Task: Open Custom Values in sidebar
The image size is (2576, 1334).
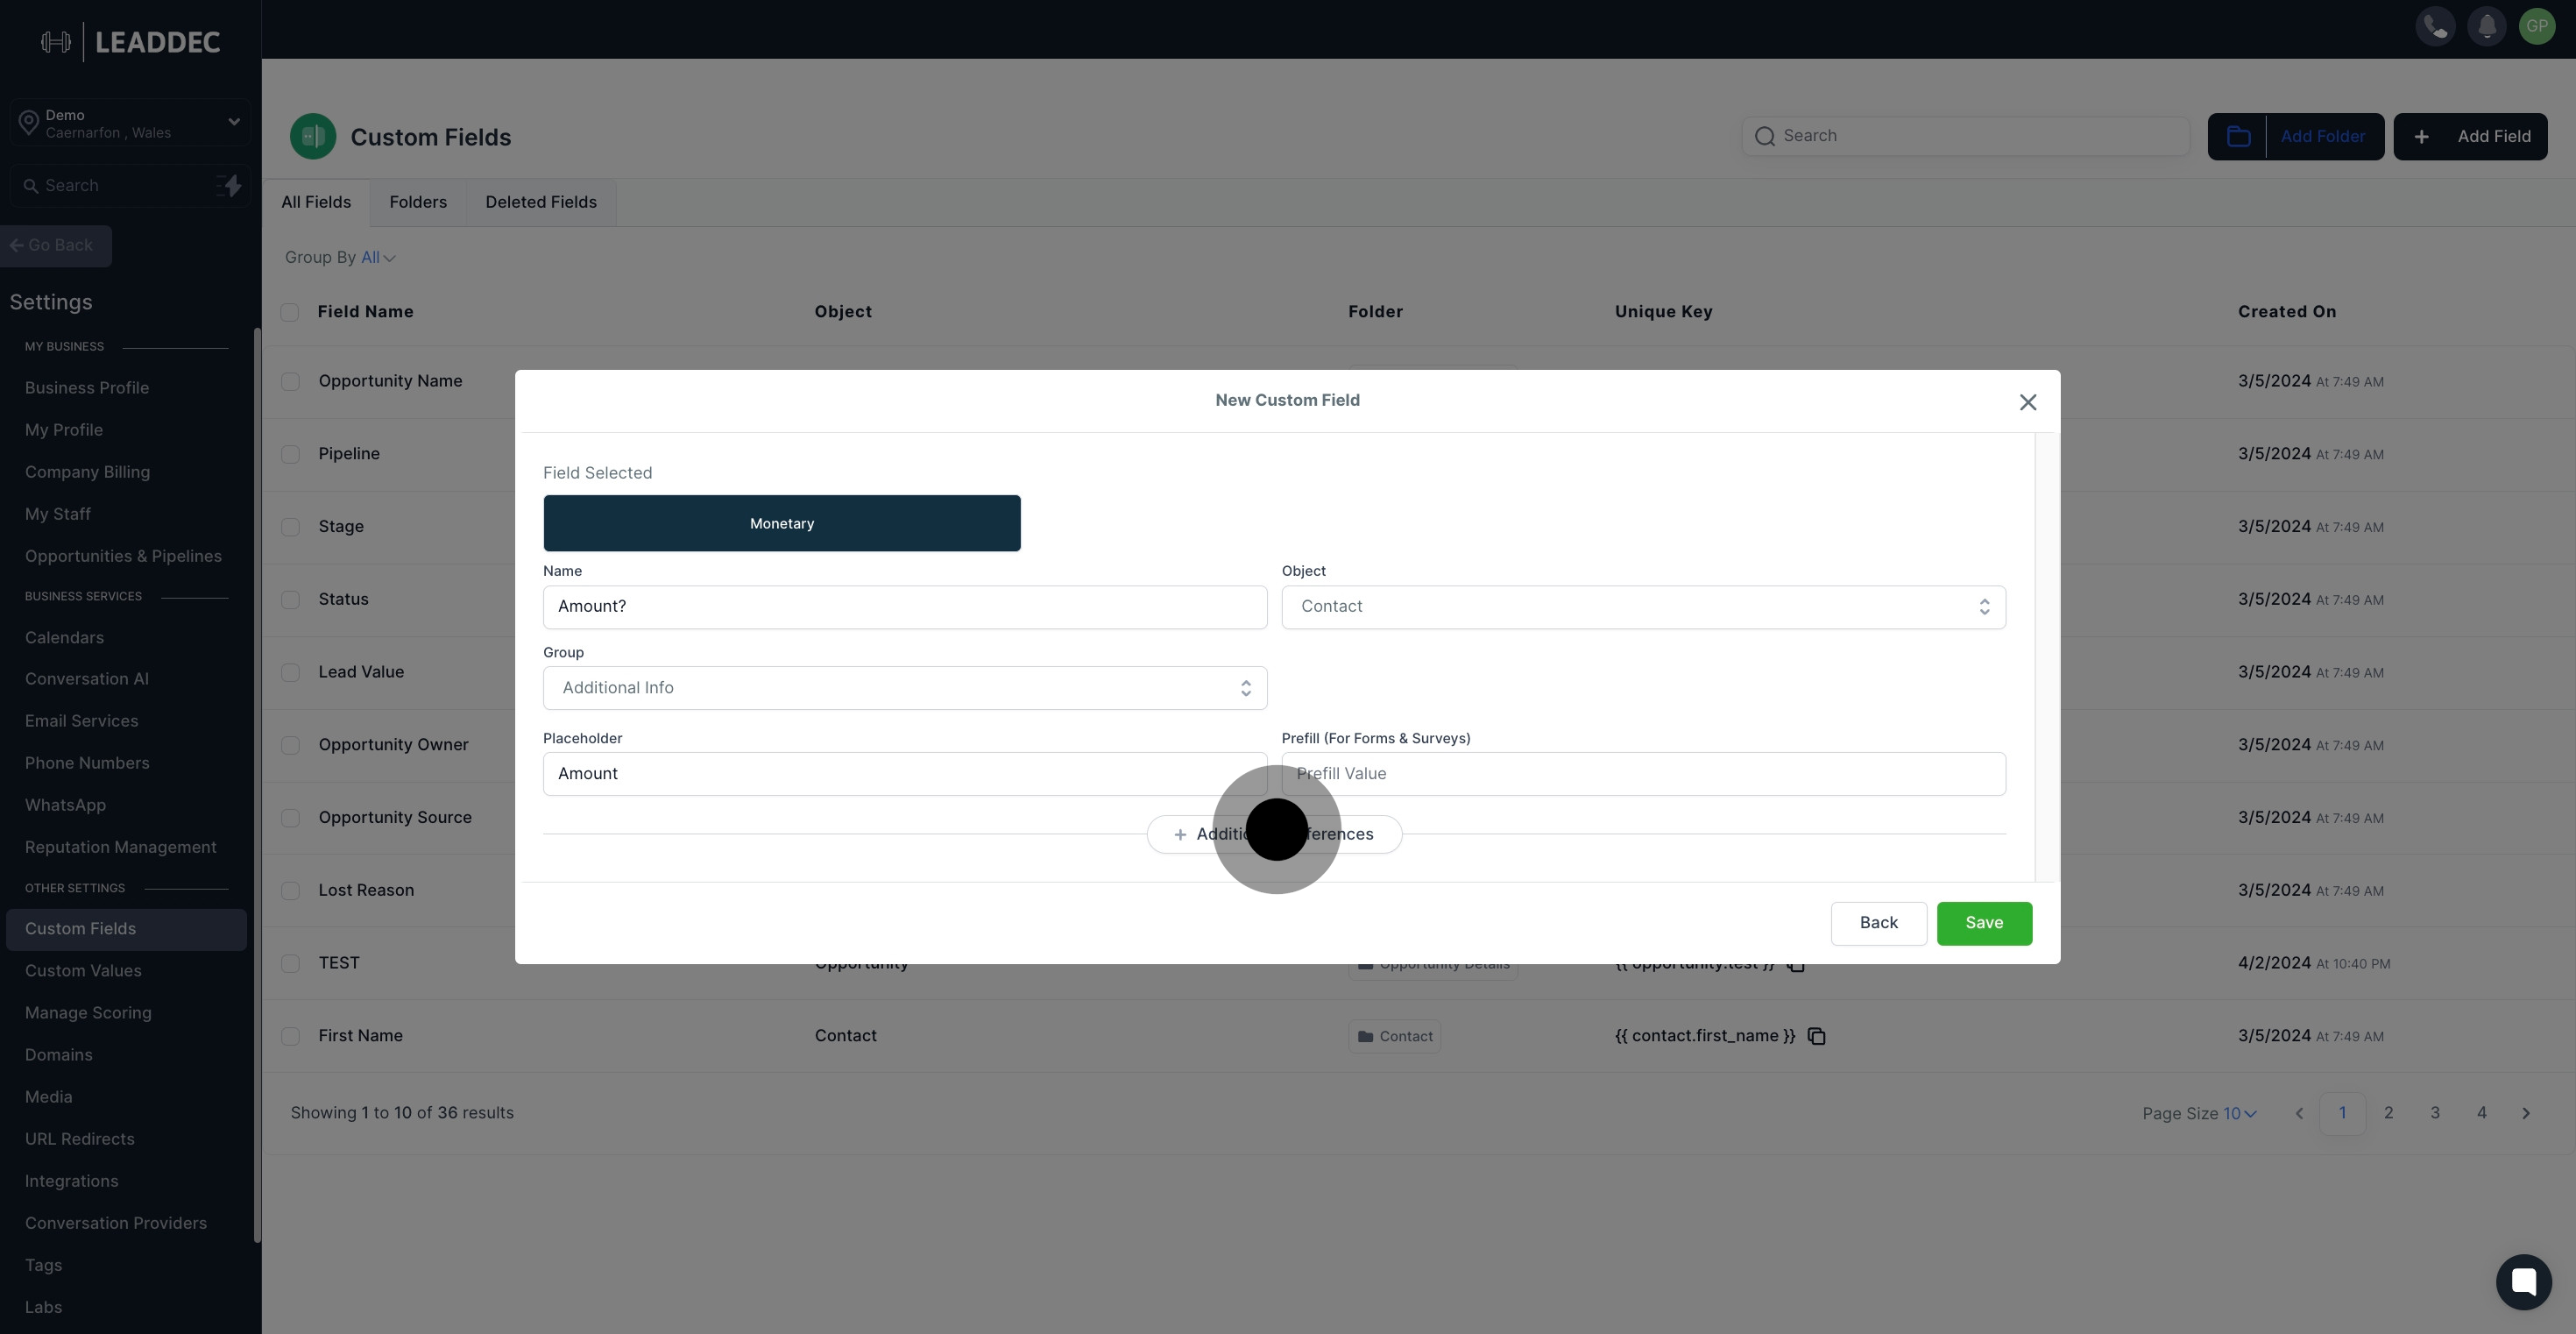Action: click(83, 971)
